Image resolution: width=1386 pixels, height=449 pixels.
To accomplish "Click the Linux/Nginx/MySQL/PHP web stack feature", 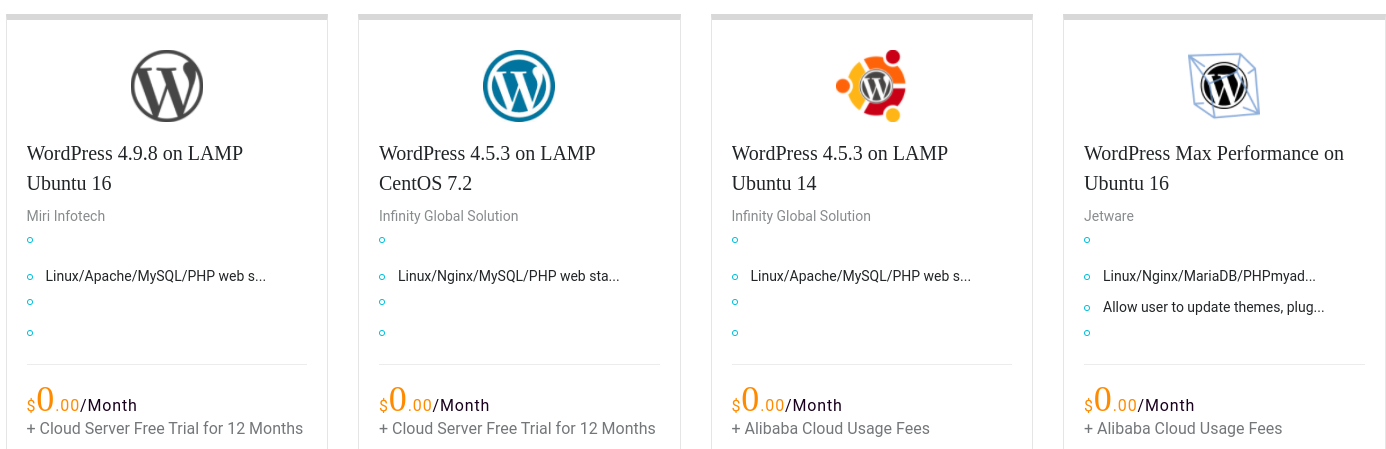I will 508,276.
